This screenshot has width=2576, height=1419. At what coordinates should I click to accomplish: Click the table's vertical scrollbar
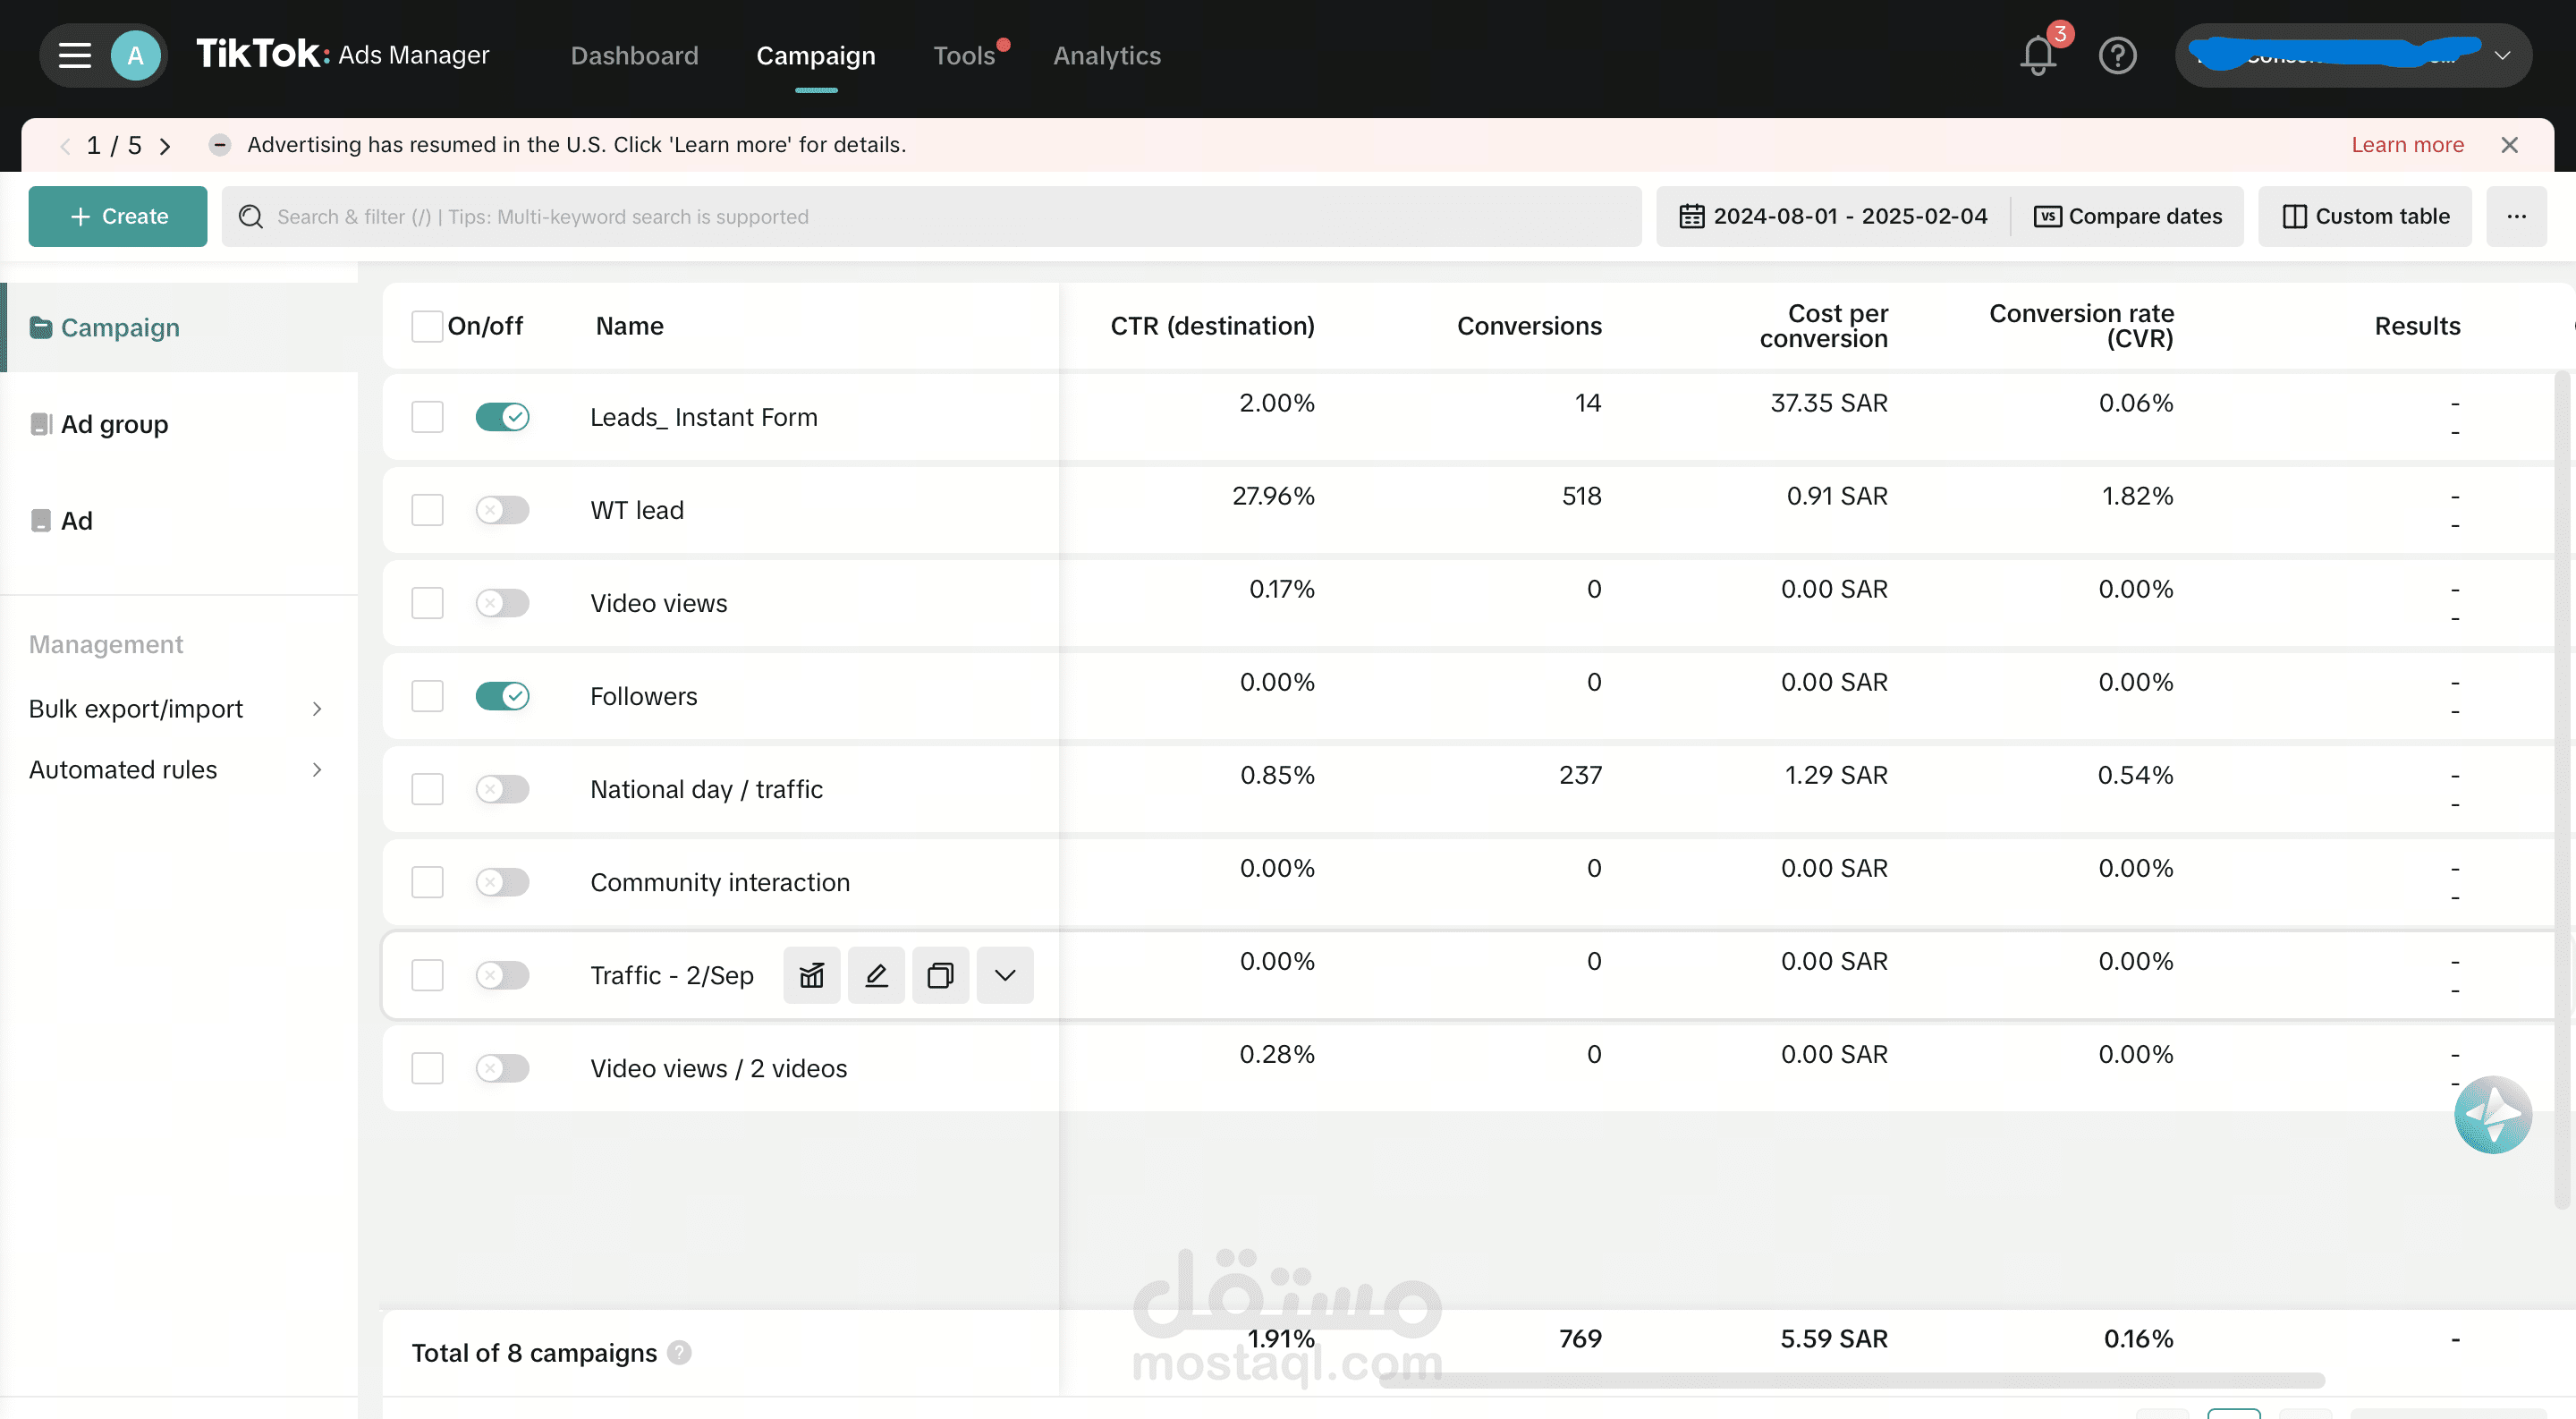(2562, 790)
